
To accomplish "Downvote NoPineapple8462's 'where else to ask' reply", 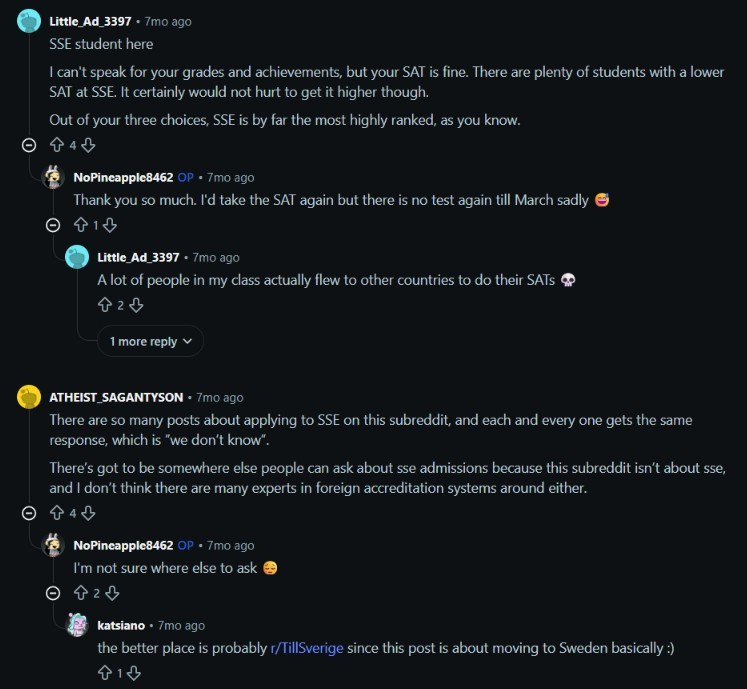I will point(112,593).
